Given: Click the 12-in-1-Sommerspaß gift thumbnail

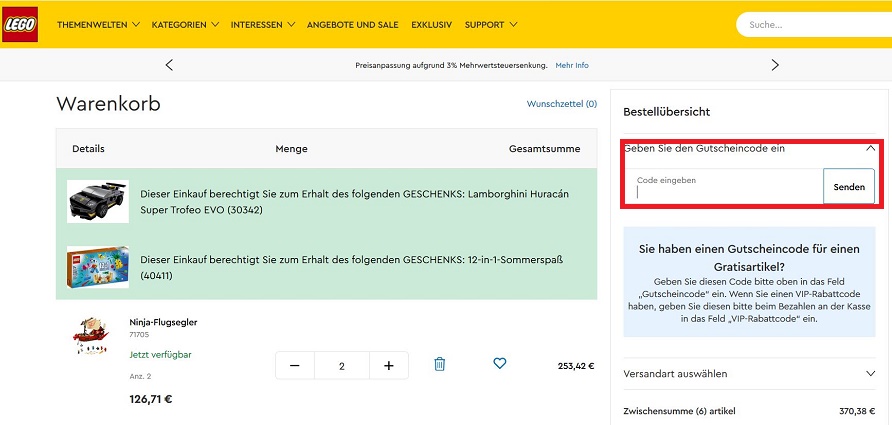Looking at the screenshot, I should 98,267.
